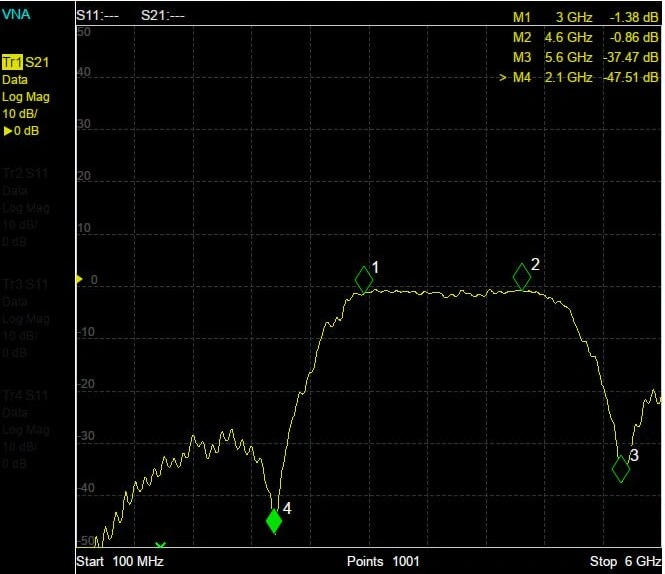Screen dimensions: 665x574
Task: Click the Start 100 MHz frequency field
Action: tap(120, 561)
